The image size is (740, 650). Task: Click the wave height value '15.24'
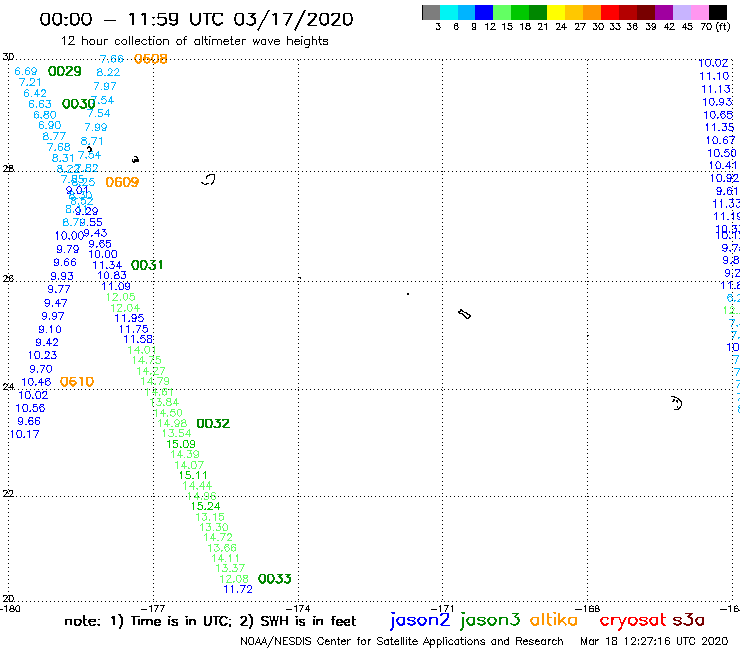click(x=205, y=506)
